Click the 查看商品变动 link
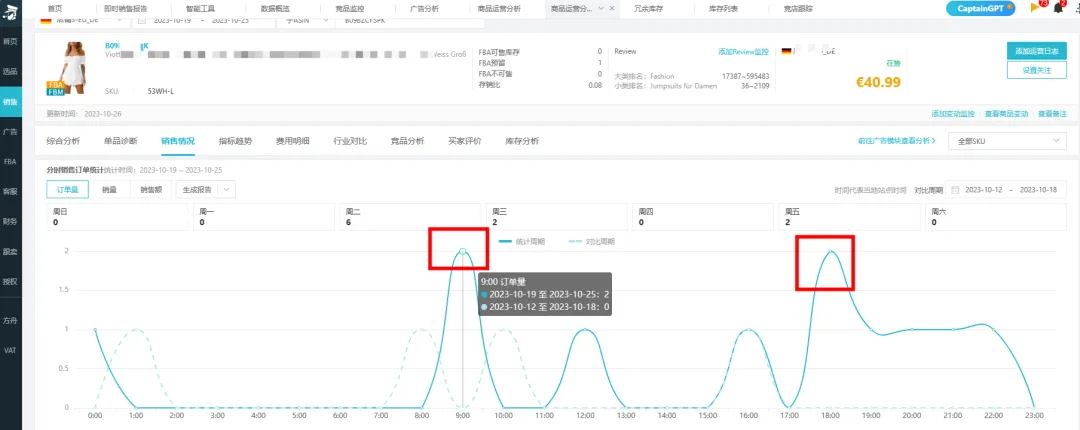This screenshot has height=430, width=1080. tap(1006, 114)
